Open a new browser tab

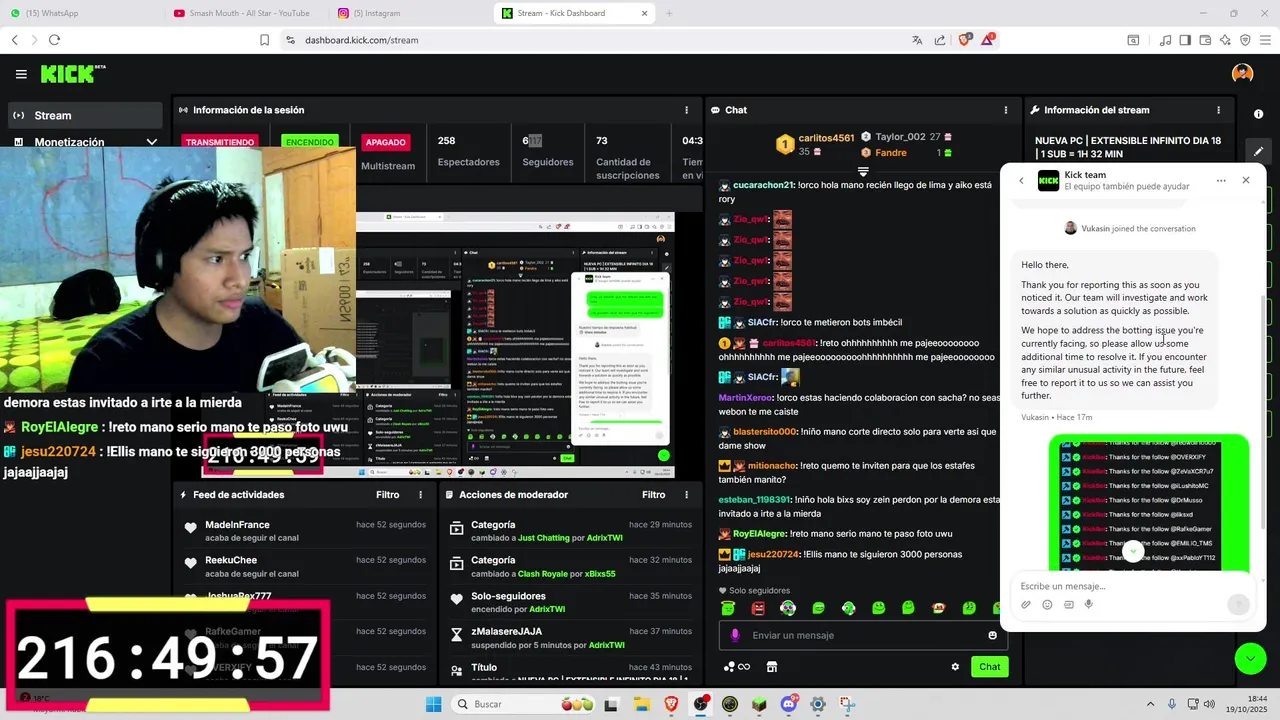pyautogui.click(x=669, y=13)
